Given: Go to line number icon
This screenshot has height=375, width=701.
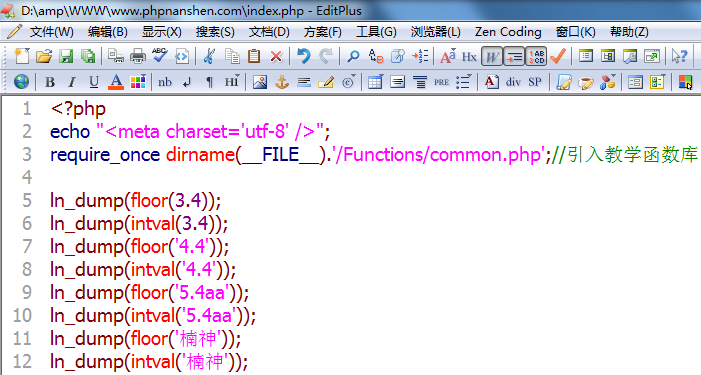Looking at the screenshot, I should (420, 56).
